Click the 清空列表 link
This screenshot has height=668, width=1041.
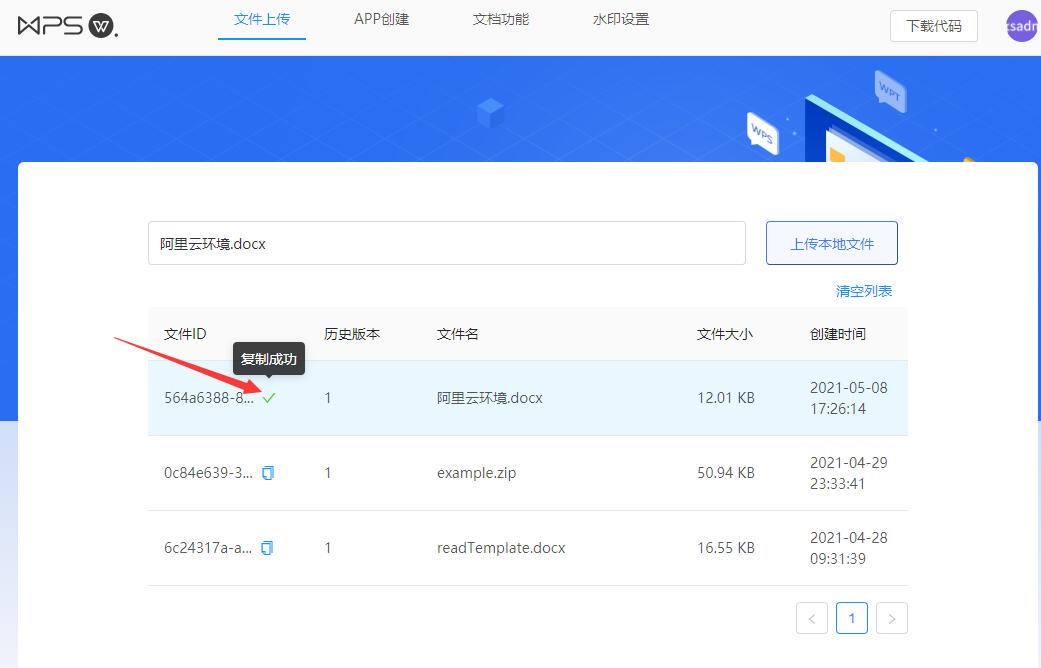tap(864, 291)
